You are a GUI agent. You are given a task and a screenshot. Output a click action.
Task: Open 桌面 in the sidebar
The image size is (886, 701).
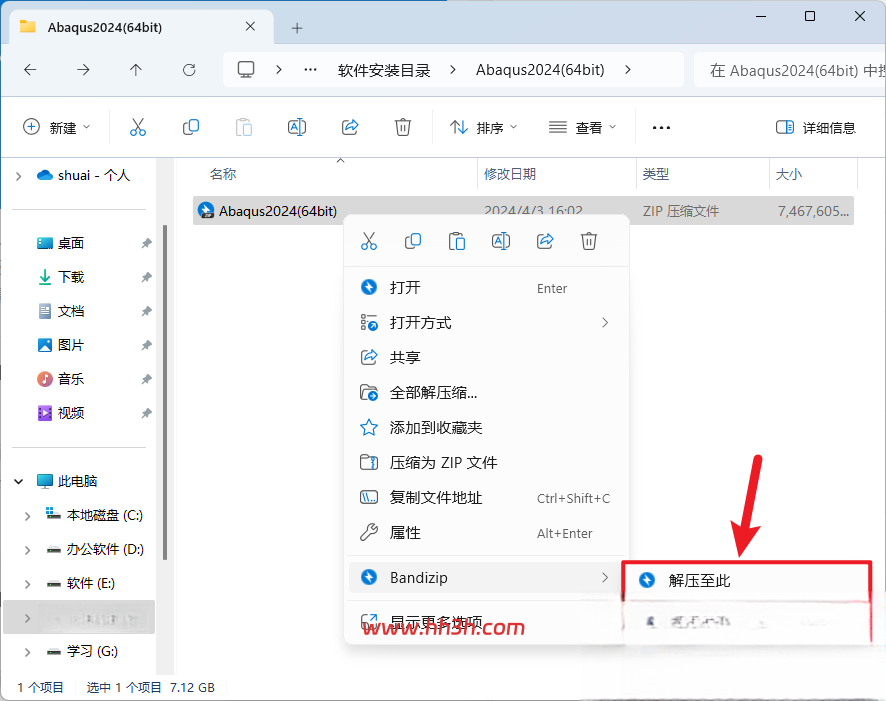tap(71, 243)
